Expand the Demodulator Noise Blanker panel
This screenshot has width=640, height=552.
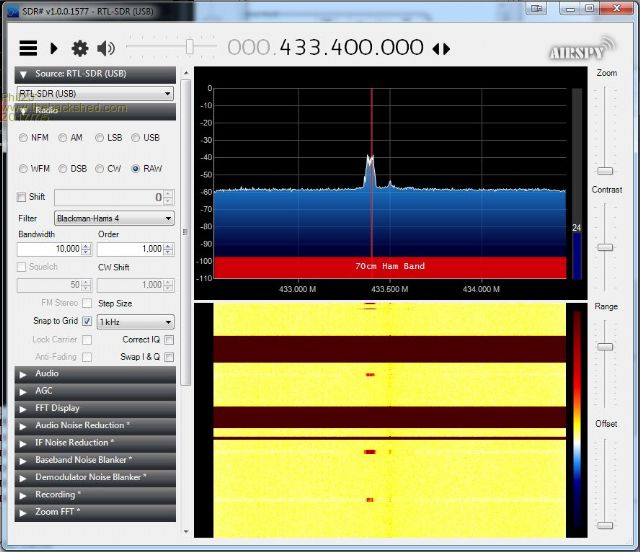point(95,478)
